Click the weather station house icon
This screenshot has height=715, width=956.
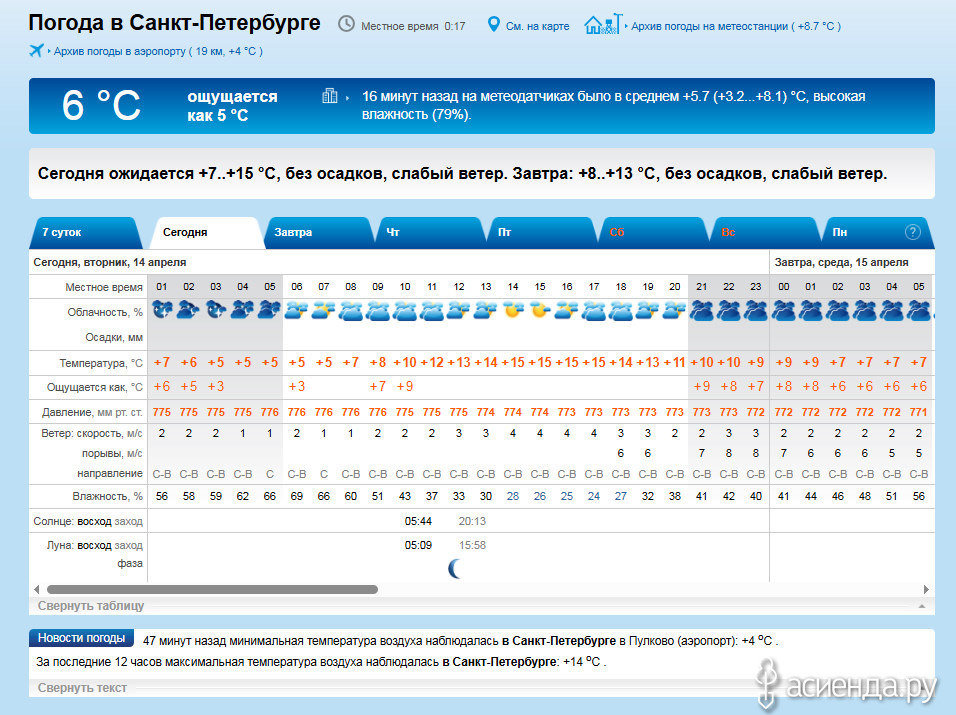[601, 24]
